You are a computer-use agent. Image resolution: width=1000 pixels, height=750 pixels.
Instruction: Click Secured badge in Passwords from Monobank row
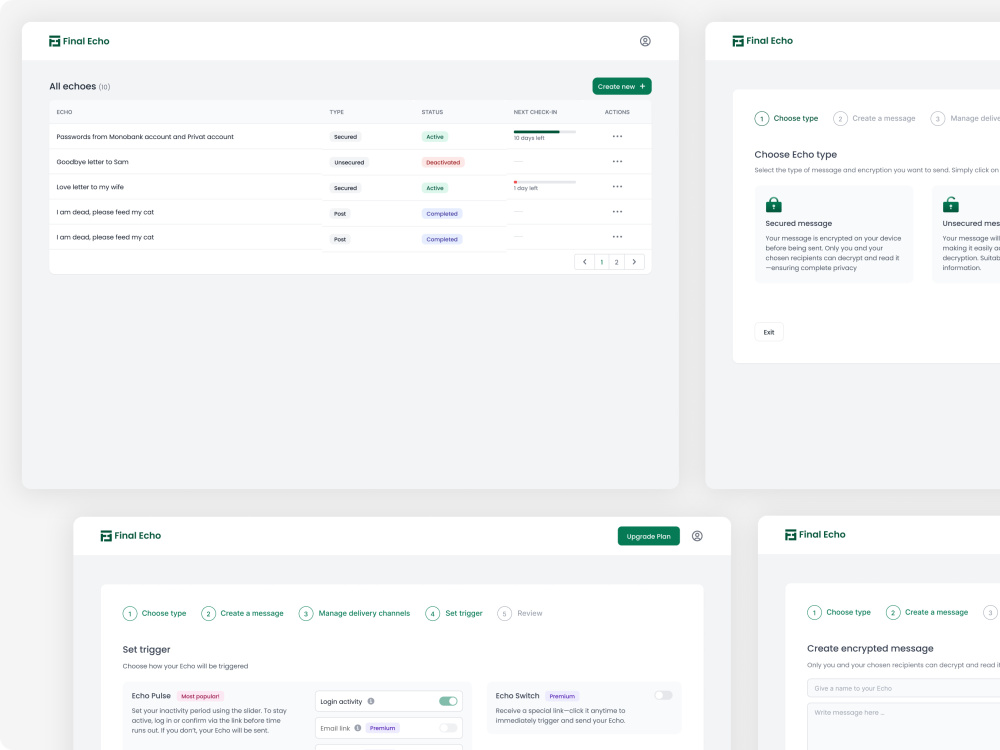345,137
